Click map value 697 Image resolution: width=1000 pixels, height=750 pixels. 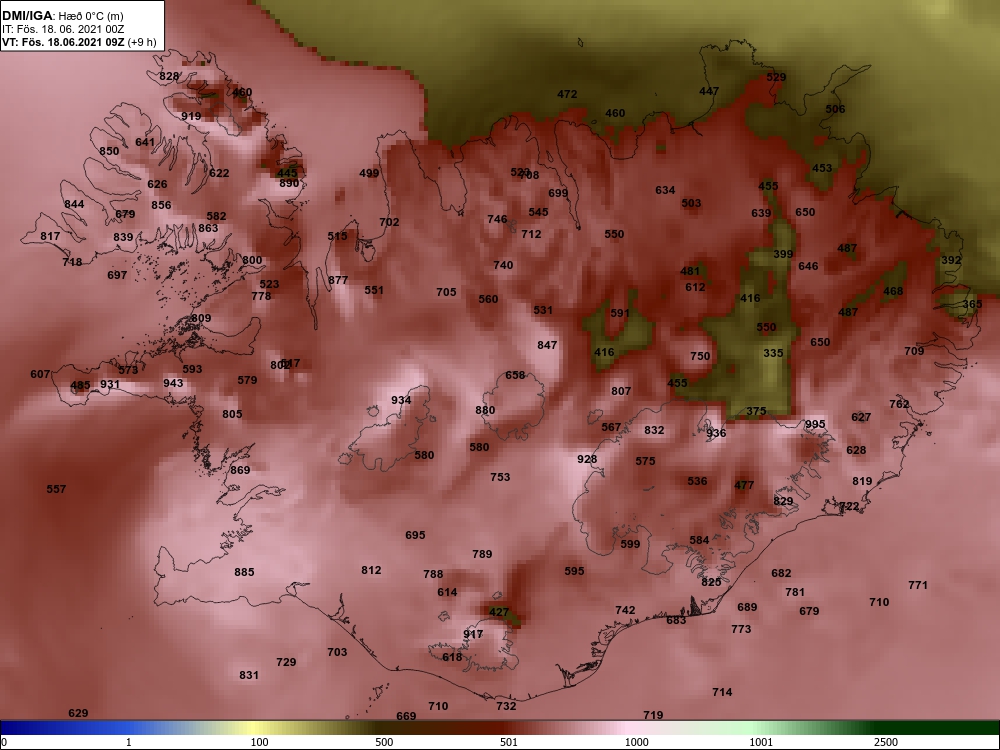pyautogui.click(x=117, y=275)
